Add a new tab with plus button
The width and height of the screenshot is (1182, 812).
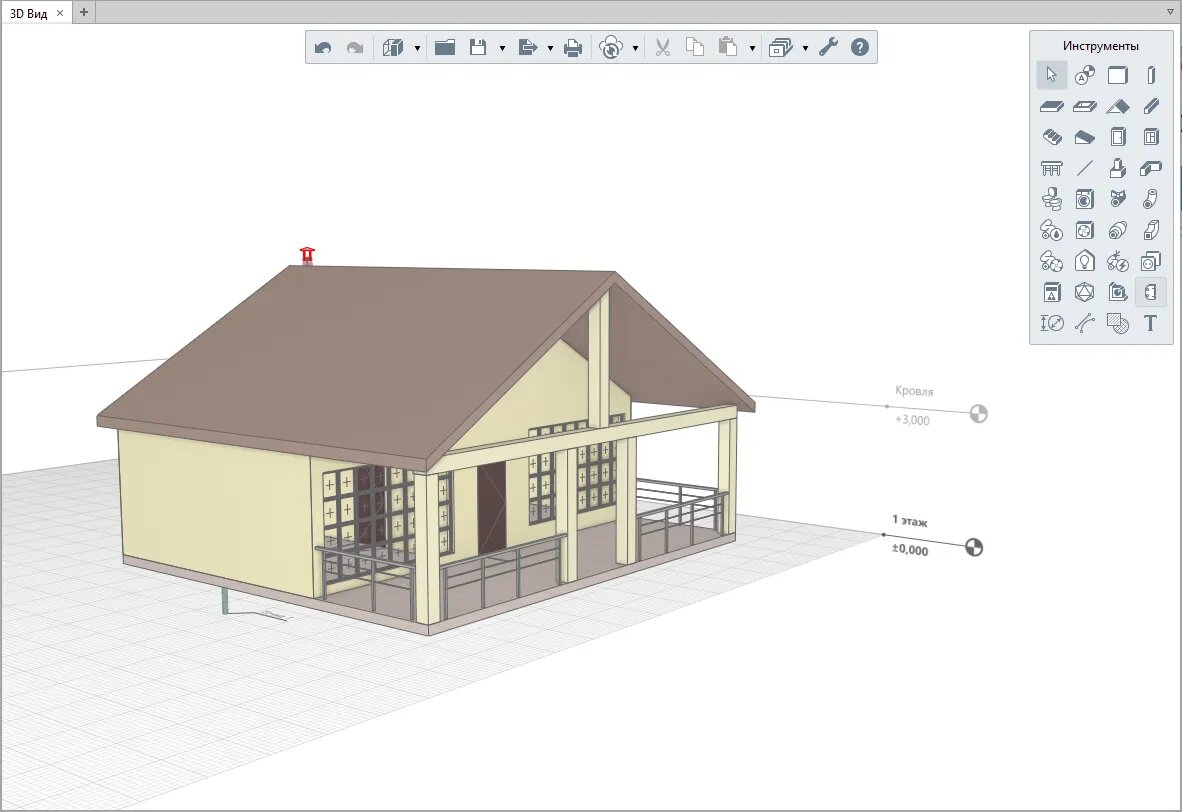tap(84, 12)
